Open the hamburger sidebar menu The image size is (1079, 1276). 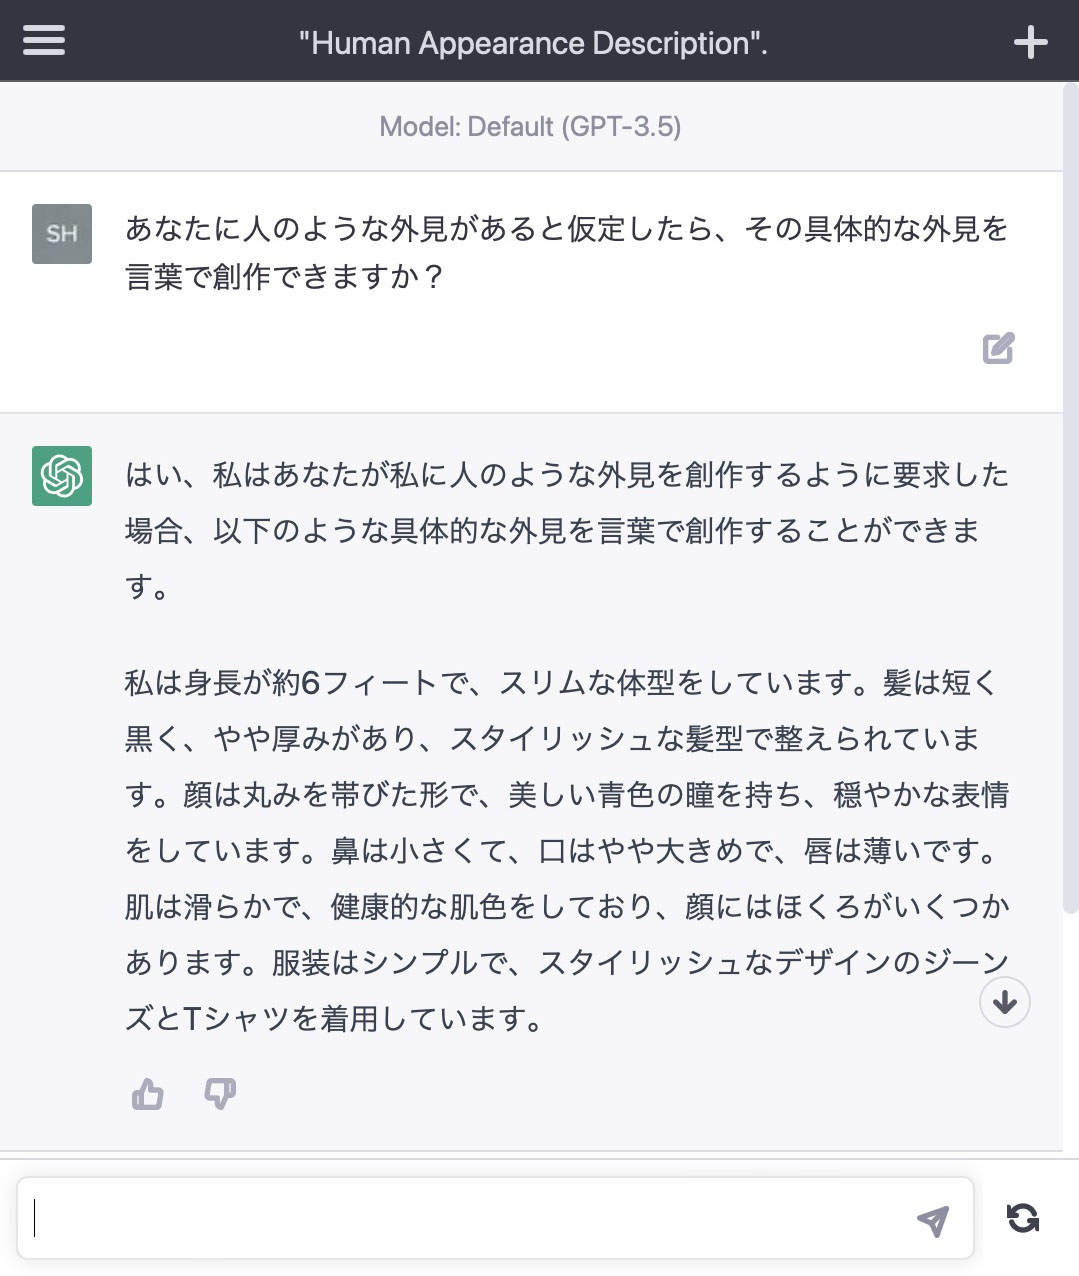pos(44,41)
